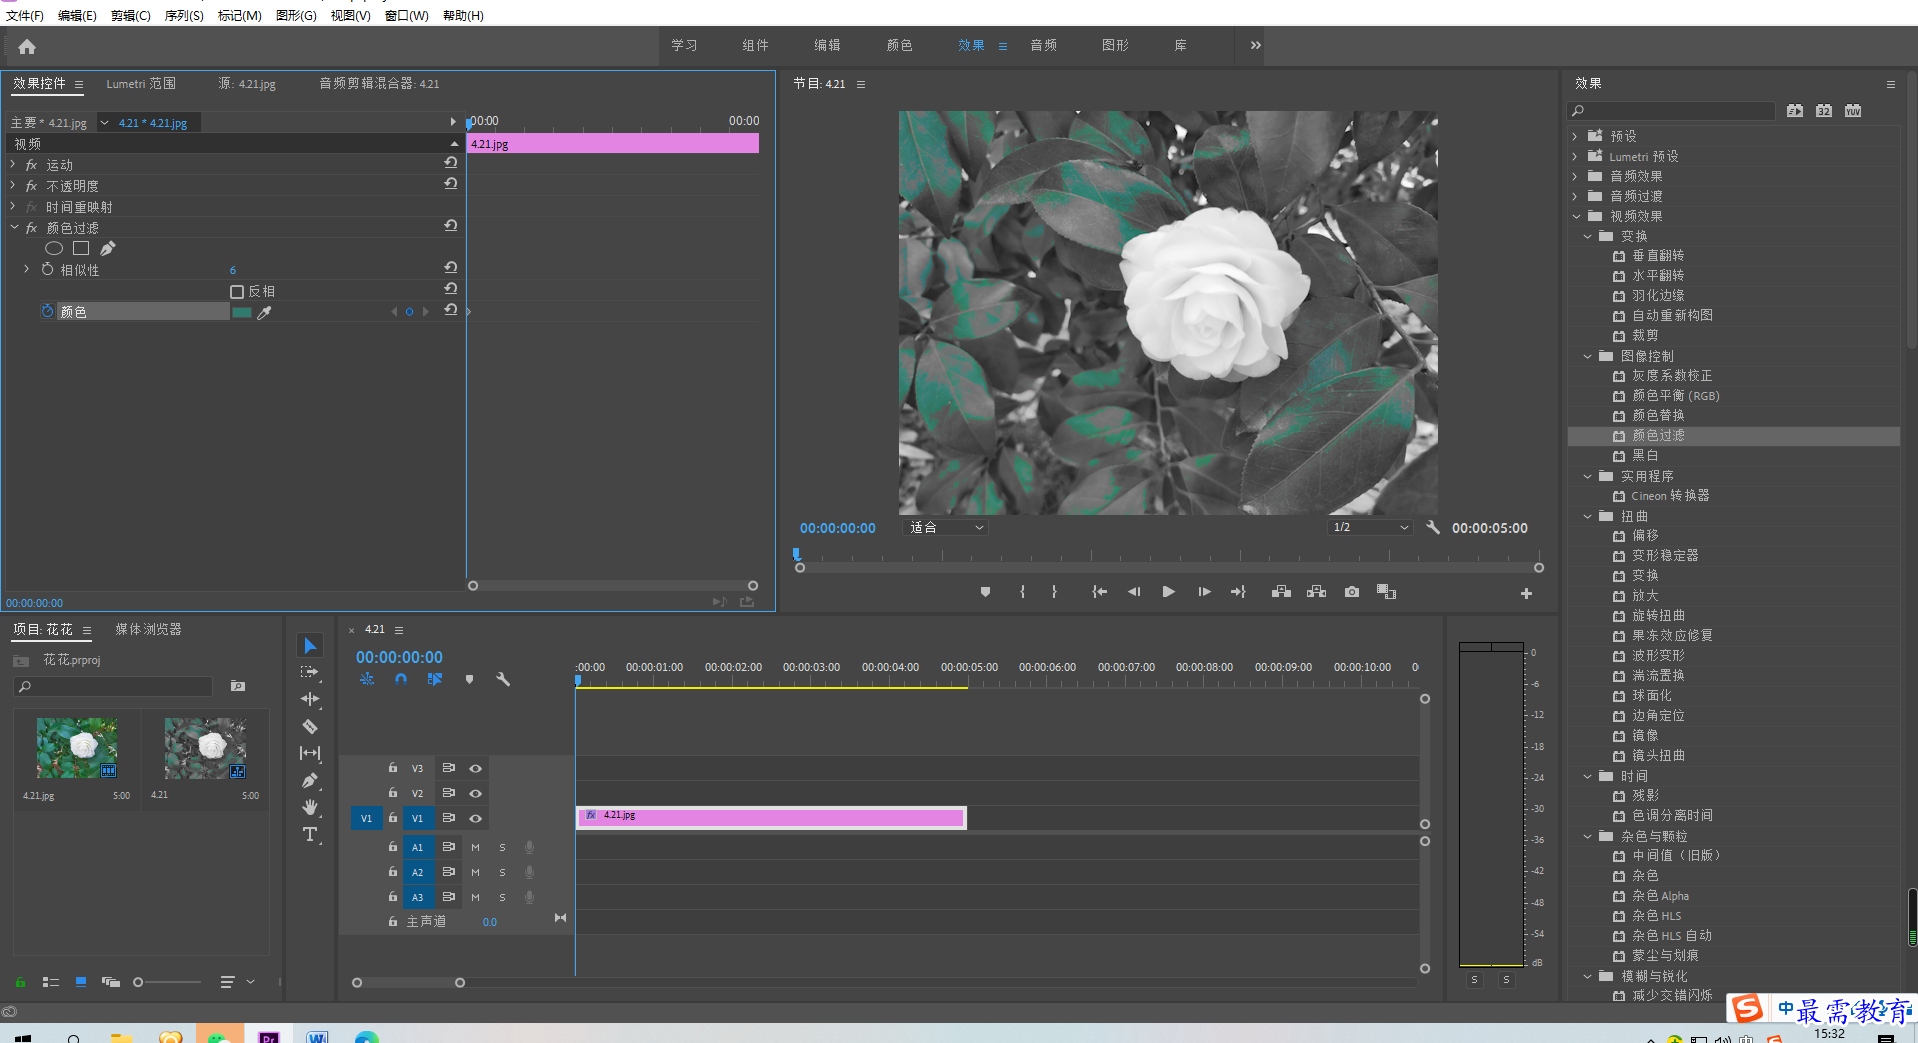Reset the 不透明度 effect
Image resolution: width=1918 pixels, height=1043 pixels.
(451, 184)
